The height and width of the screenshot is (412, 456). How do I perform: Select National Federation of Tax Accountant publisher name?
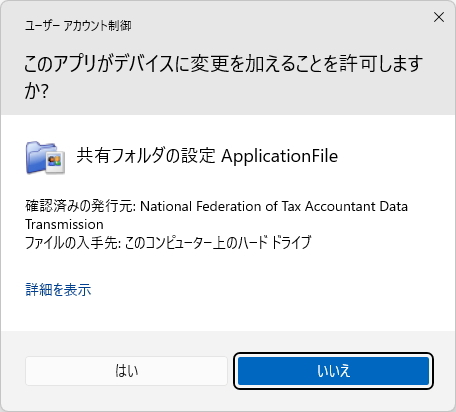click(x=254, y=206)
